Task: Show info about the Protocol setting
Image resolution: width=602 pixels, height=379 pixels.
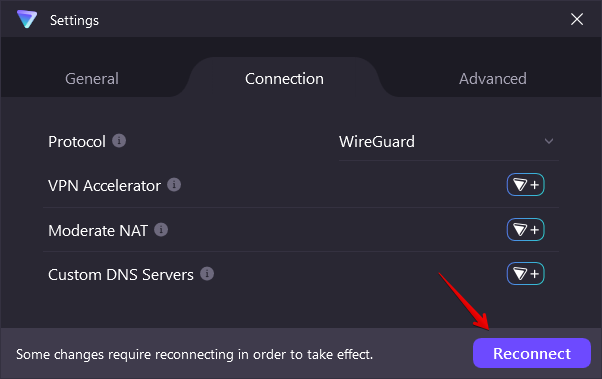Action: tap(119, 141)
